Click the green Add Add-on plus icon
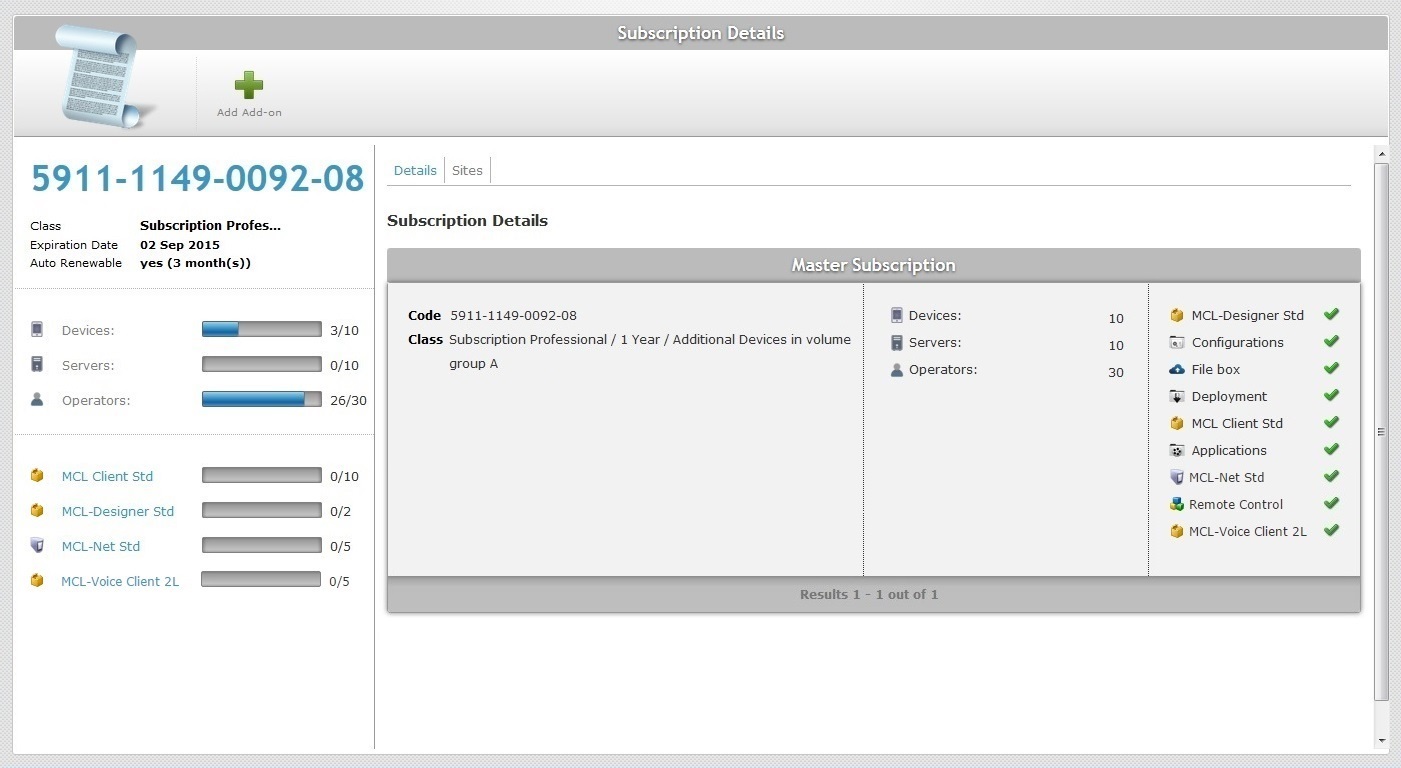The height and width of the screenshot is (768, 1401). [x=249, y=85]
